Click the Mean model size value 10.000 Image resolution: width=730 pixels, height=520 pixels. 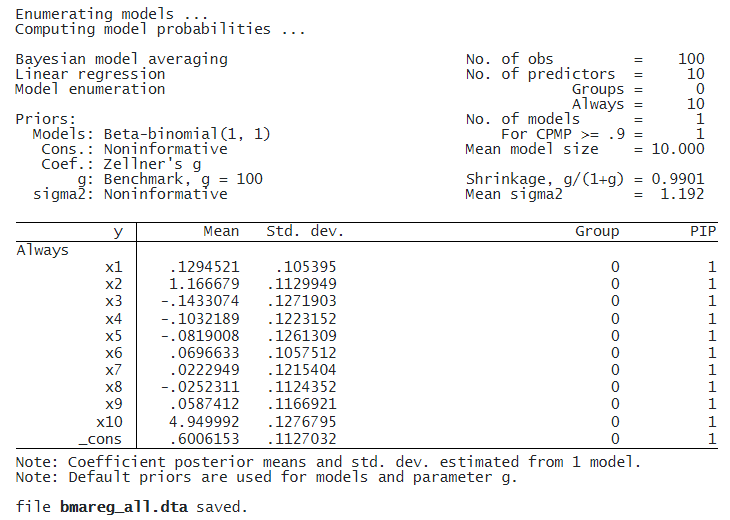click(676, 149)
